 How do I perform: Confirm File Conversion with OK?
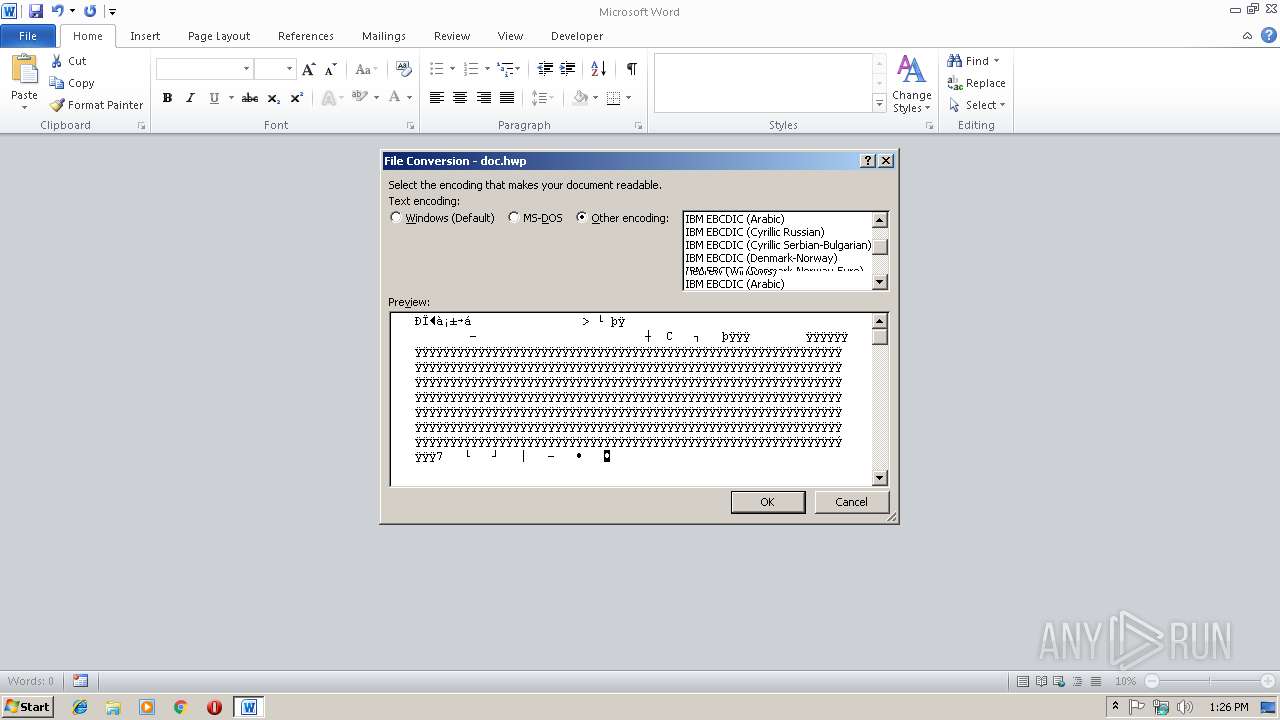(x=768, y=502)
